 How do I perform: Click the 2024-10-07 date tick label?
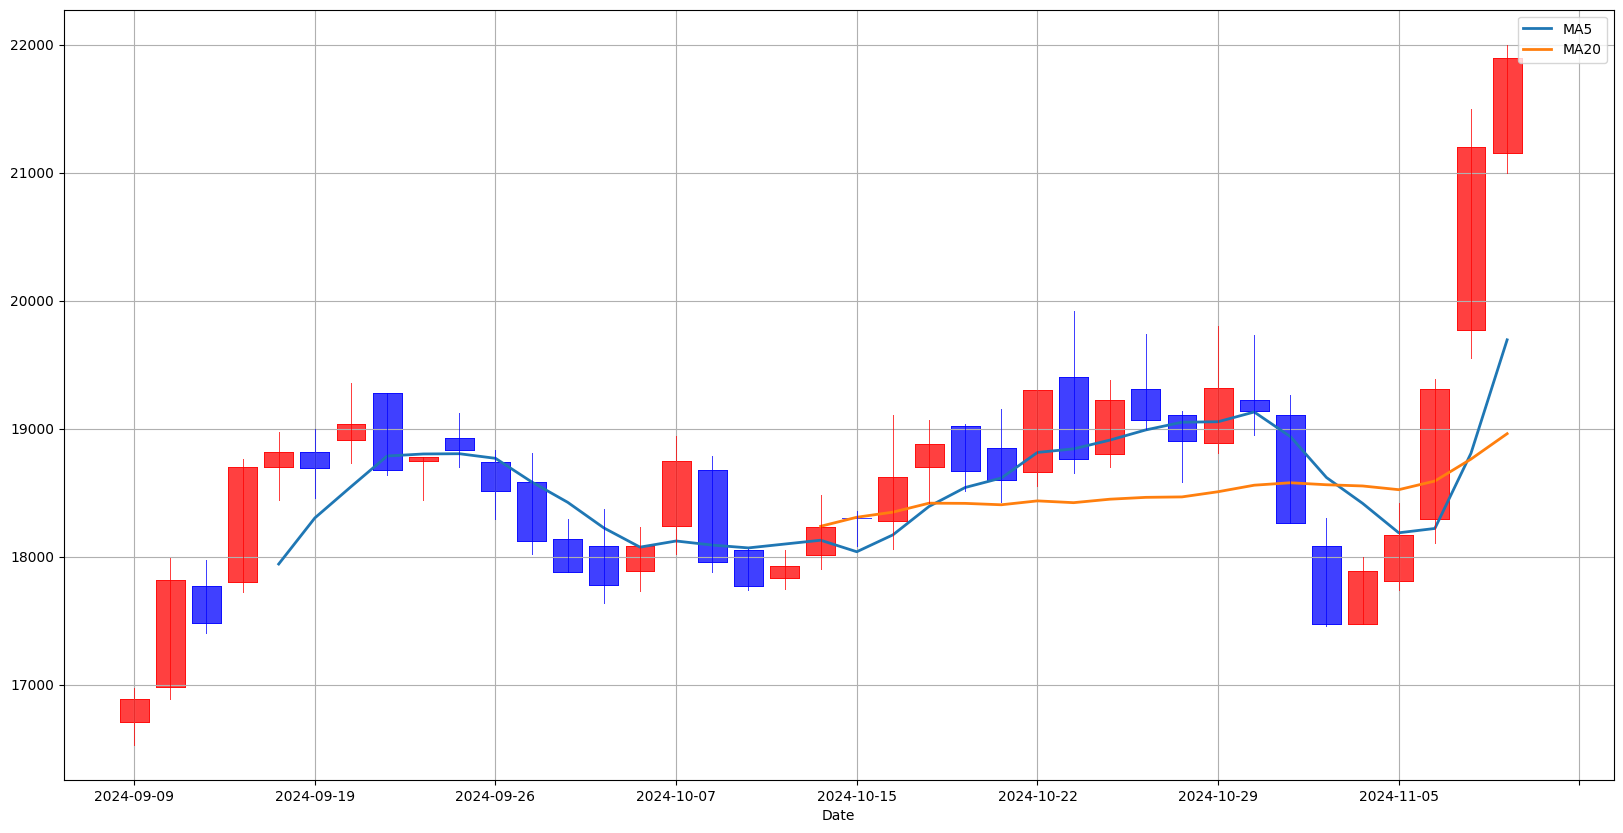(x=676, y=796)
